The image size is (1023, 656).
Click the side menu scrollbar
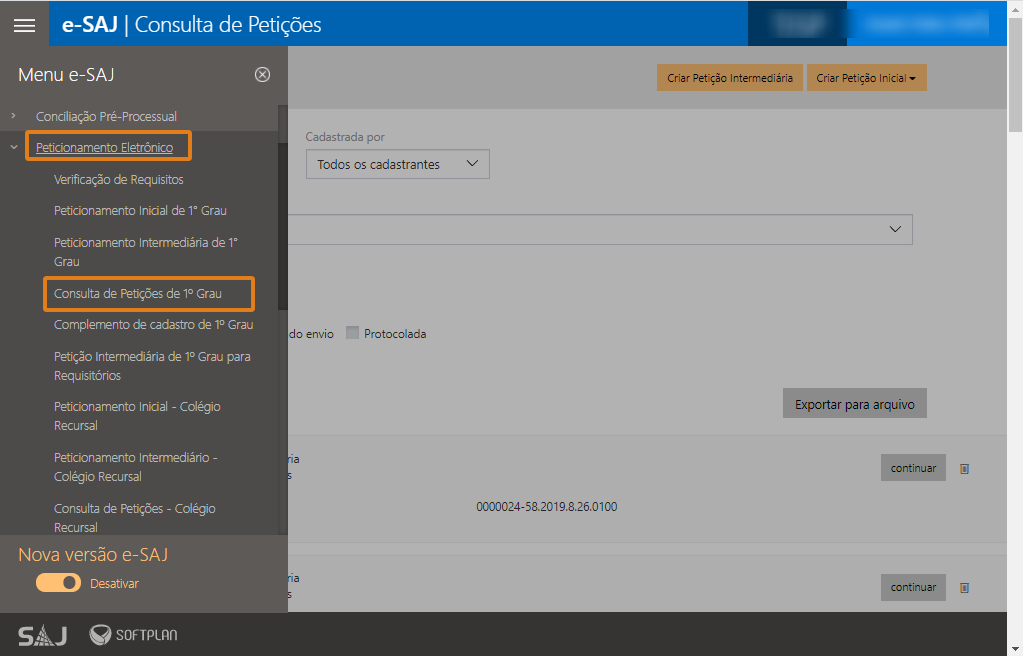pos(282,225)
